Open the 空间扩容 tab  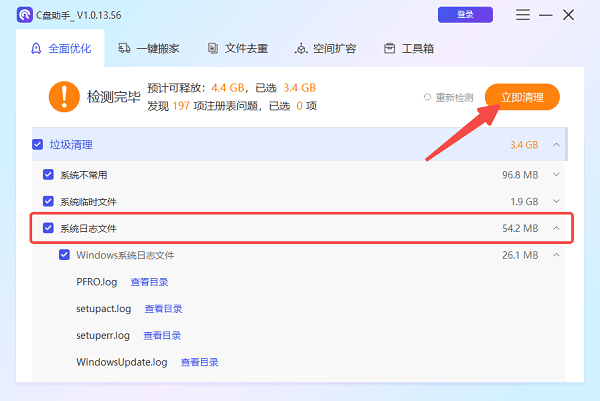pos(328,48)
